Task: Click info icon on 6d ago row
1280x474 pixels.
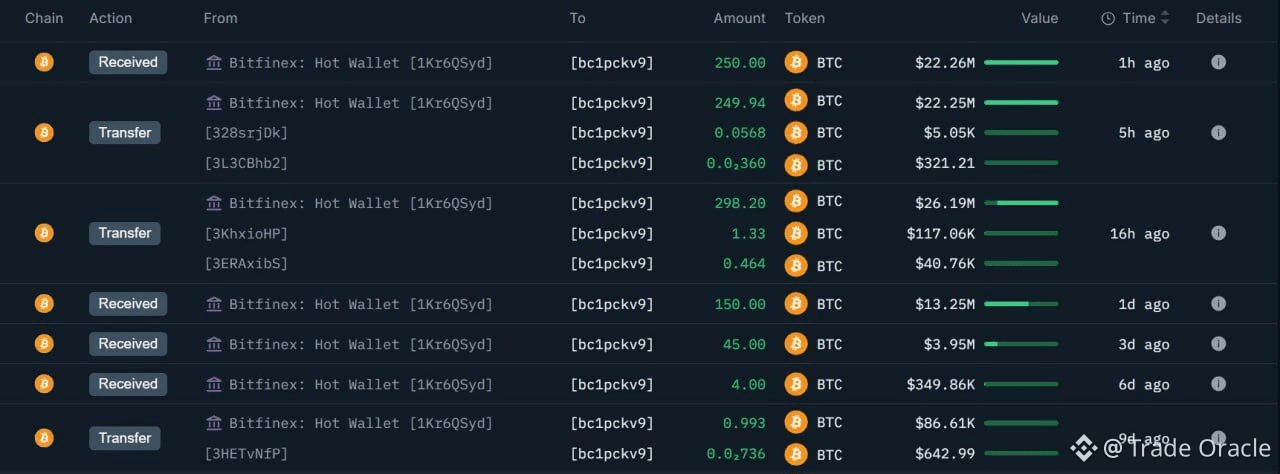Action: click(1218, 384)
